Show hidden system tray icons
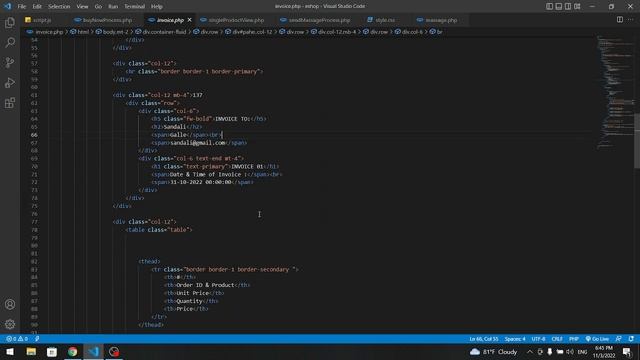Viewport: 640px width, 360px height. (x=529, y=352)
